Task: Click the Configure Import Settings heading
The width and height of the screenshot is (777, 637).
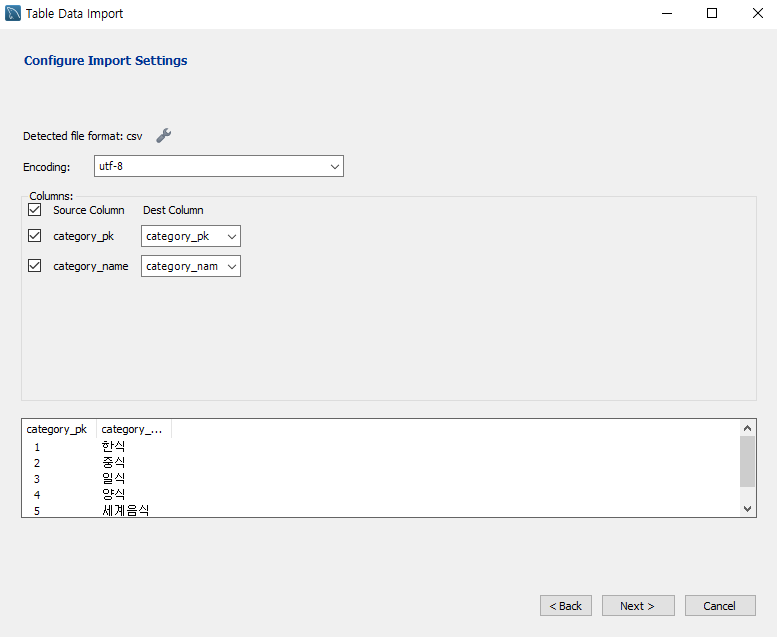Action: click(106, 60)
